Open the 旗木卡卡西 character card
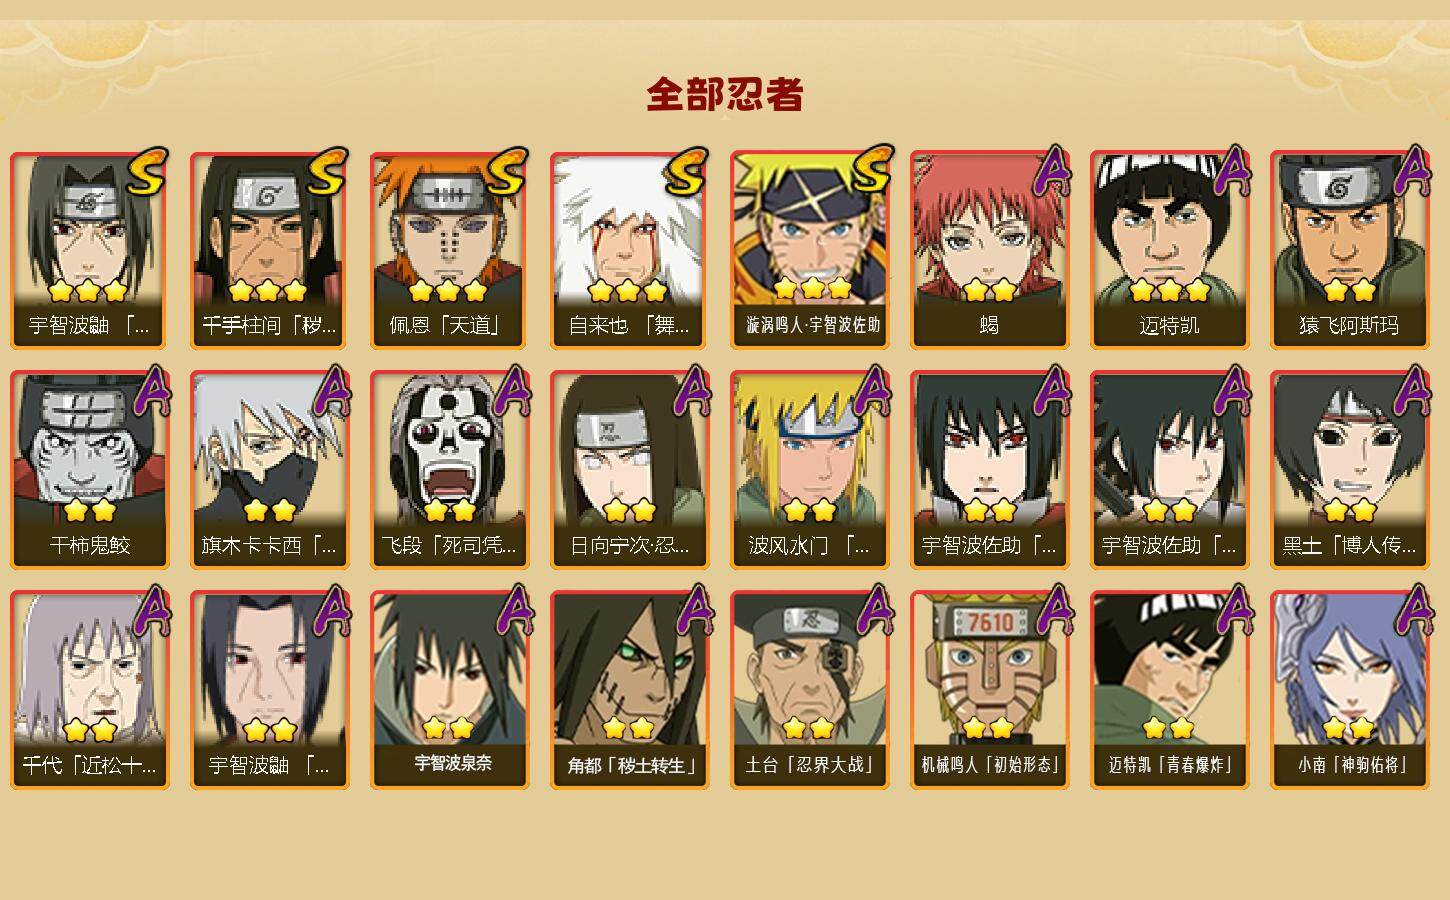 pyautogui.click(x=269, y=470)
